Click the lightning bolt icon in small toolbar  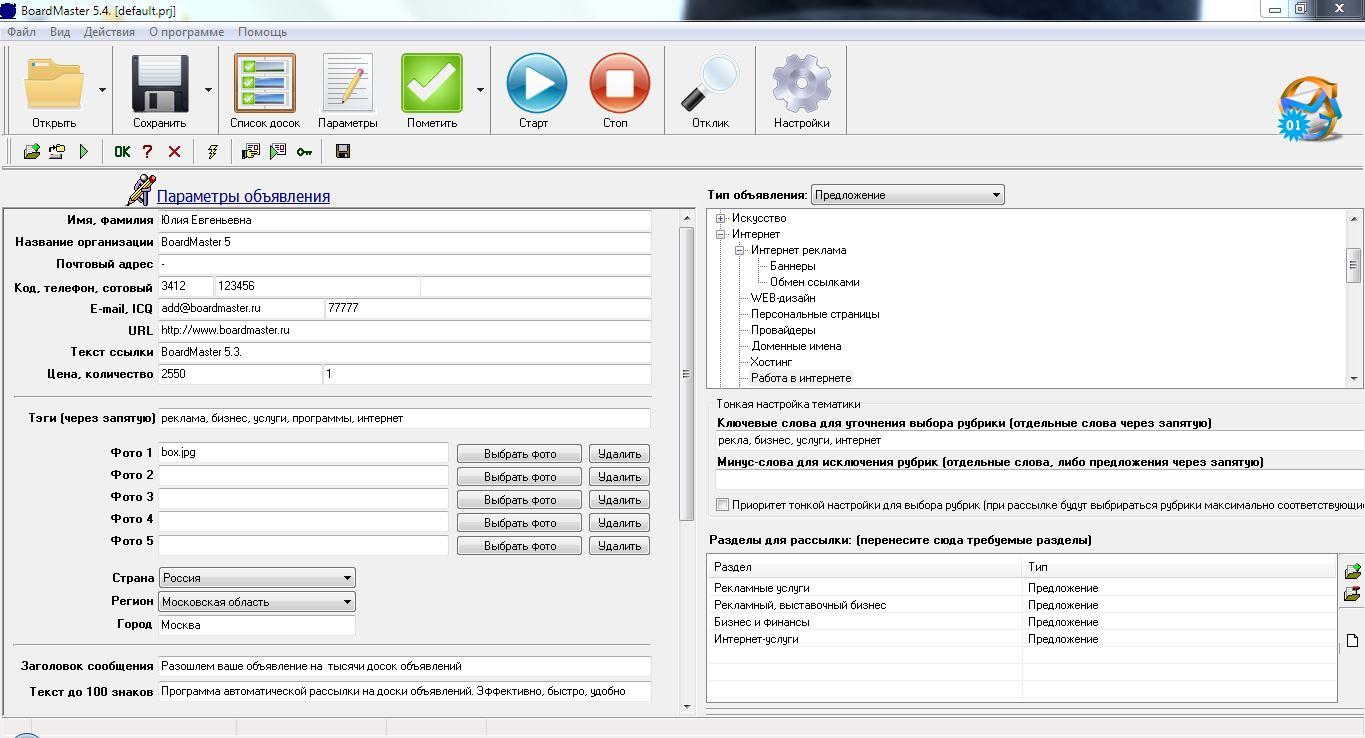point(212,152)
